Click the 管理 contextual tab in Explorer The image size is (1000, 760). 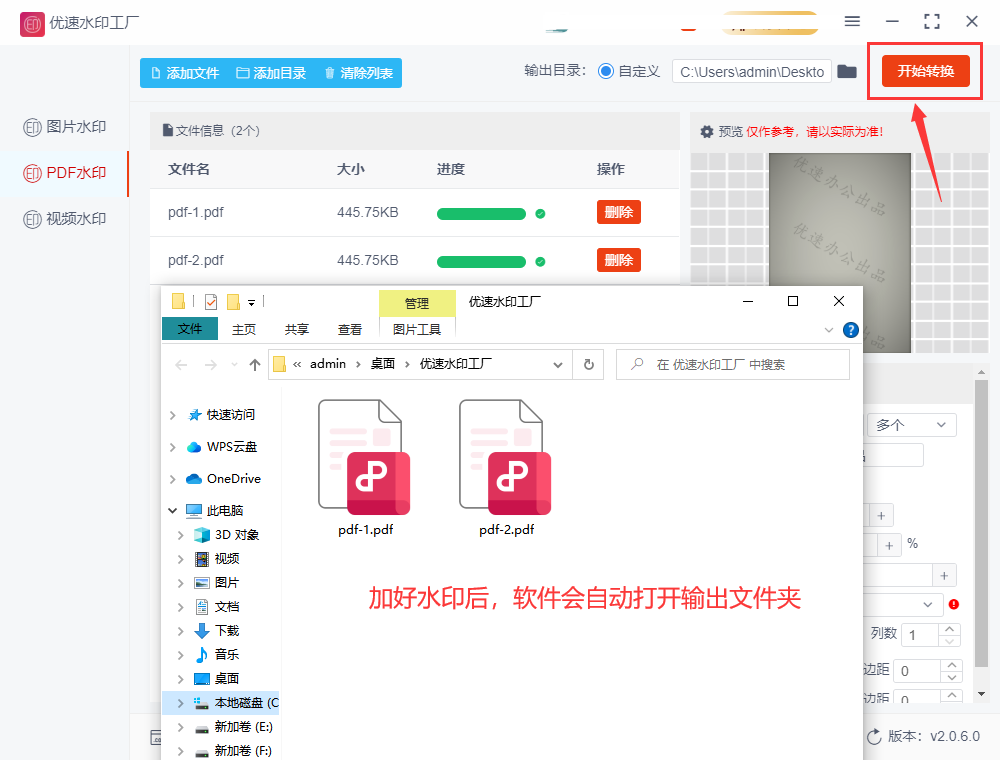pyautogui.click(x=417, y=303)
